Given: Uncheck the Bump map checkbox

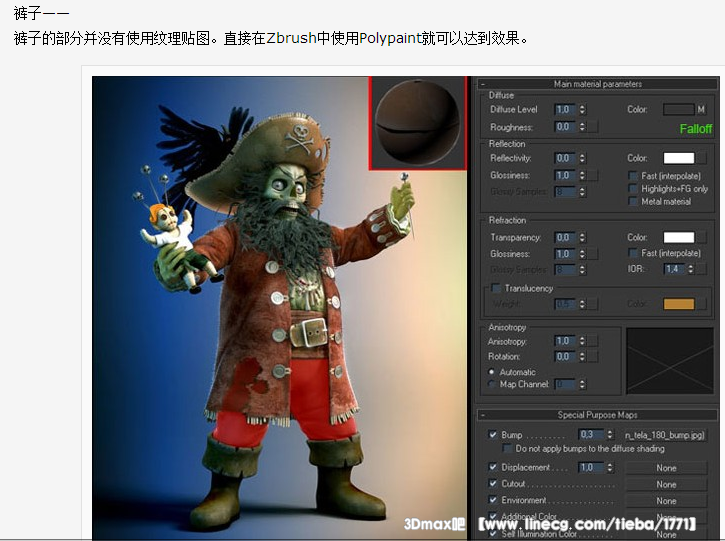Looking at the screenshot, I should pos(493,435).
